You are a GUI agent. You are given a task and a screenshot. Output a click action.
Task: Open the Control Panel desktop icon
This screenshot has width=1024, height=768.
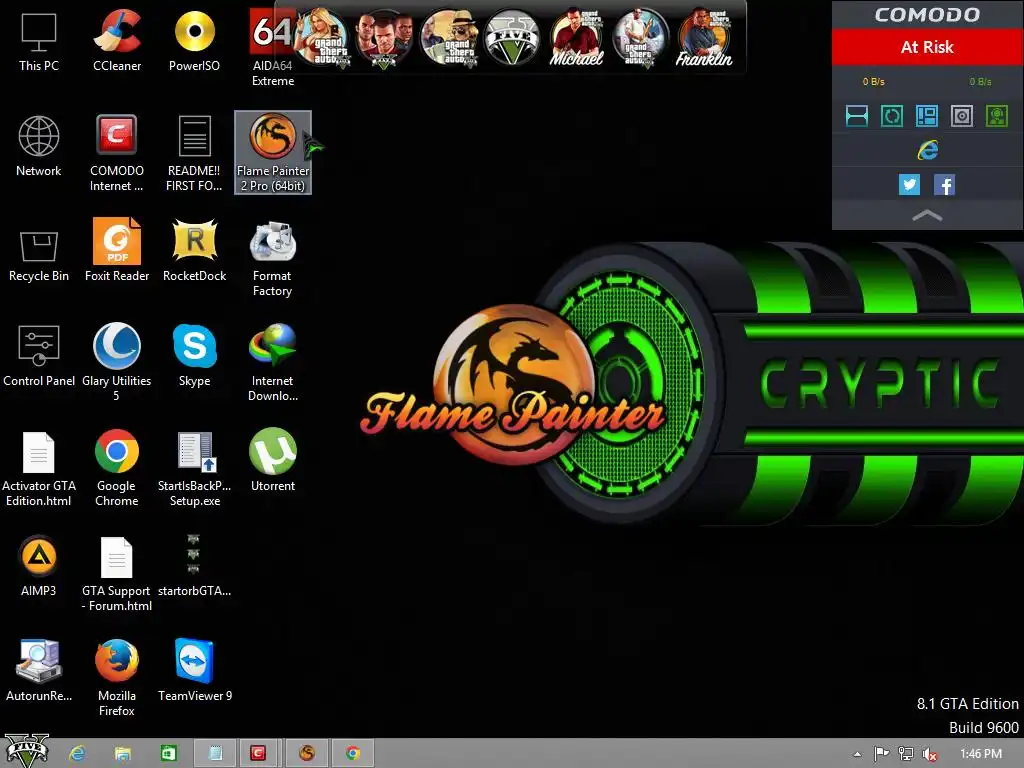[x=39, y=356]
